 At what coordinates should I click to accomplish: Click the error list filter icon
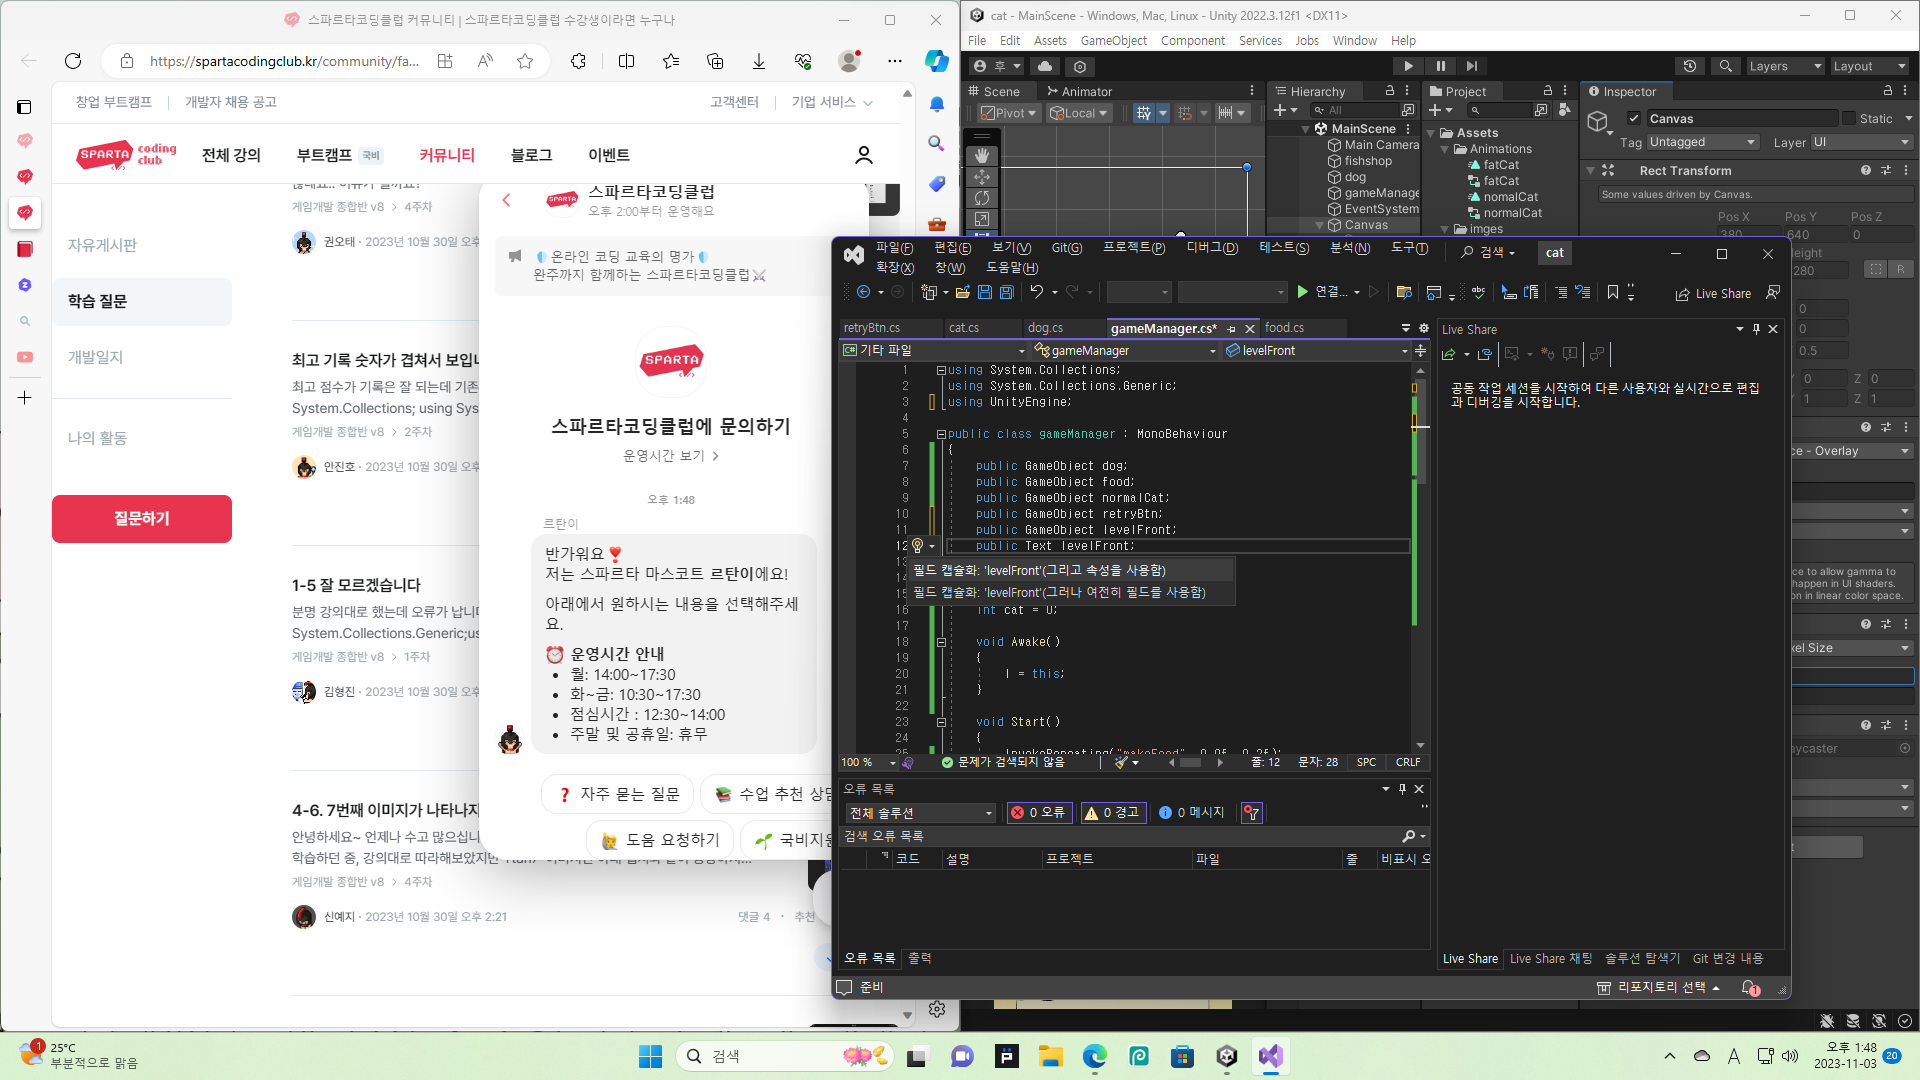point(1251,813)
